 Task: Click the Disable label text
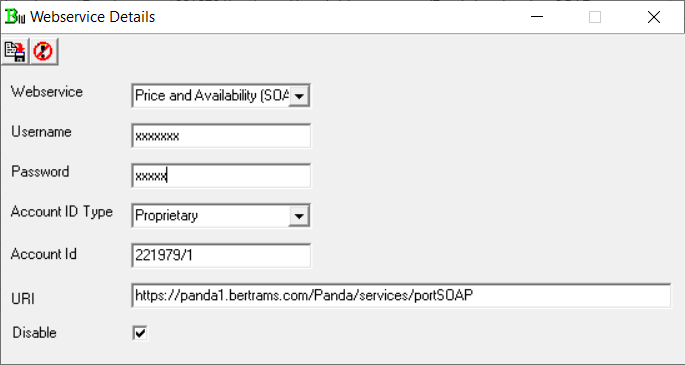click(x=35, y=333)
